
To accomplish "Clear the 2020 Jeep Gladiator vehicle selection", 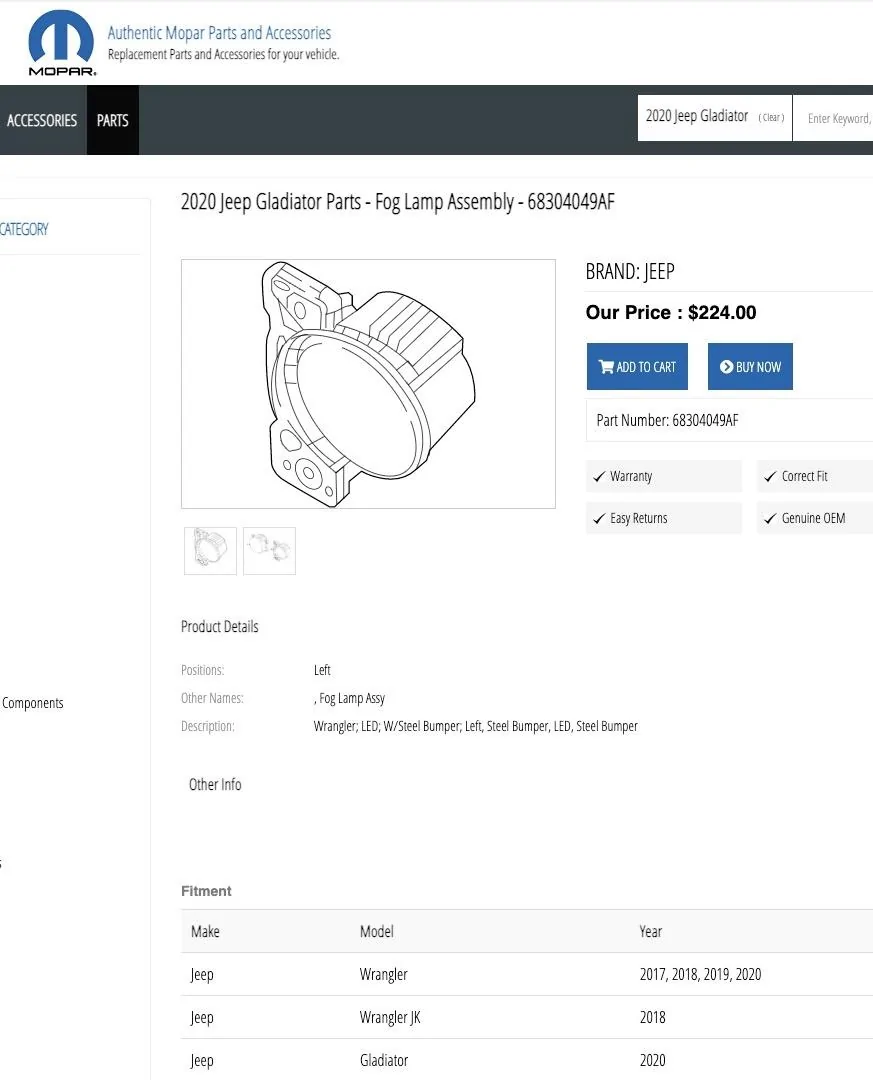I will point(771,118).
